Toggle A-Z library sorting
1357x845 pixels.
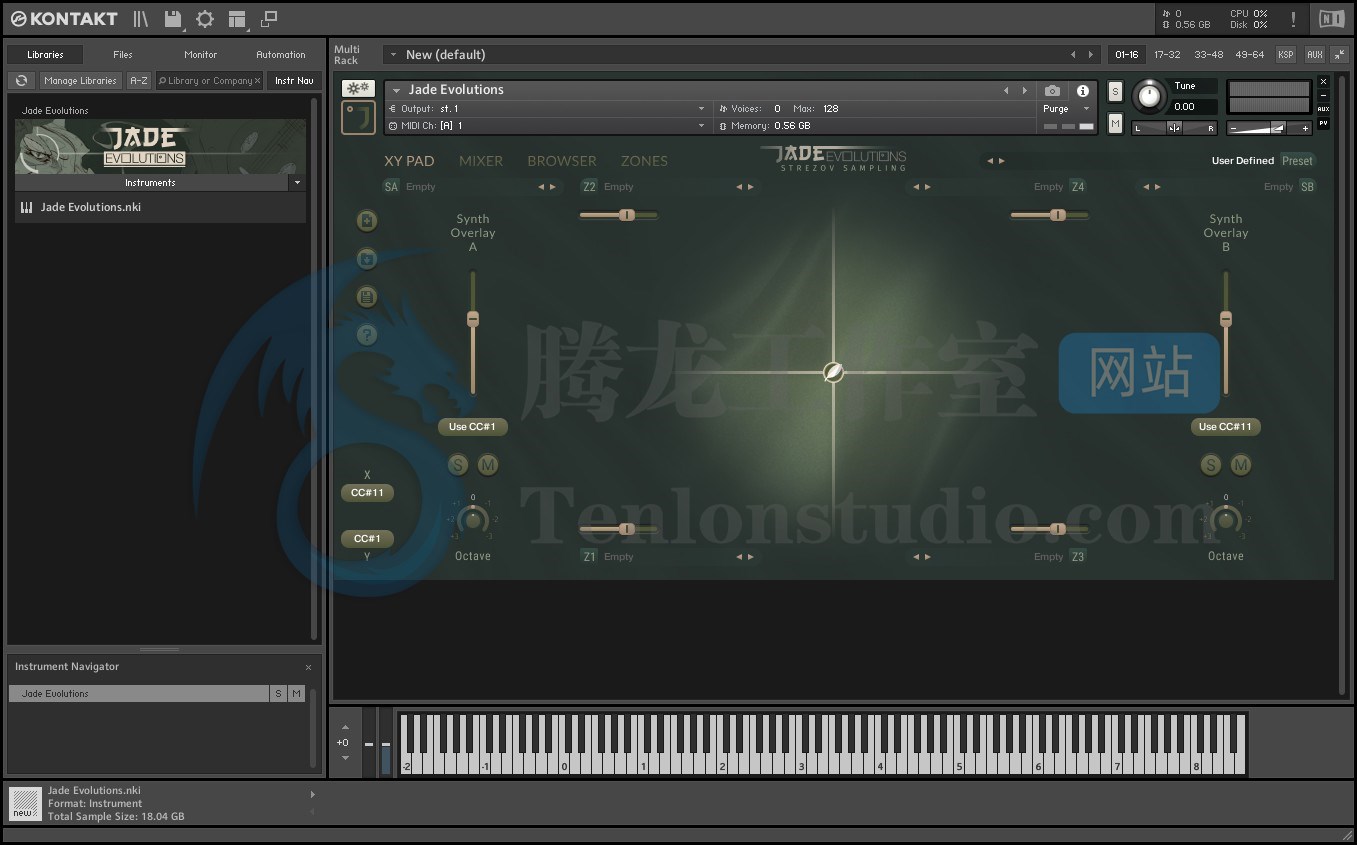(139, 81)
